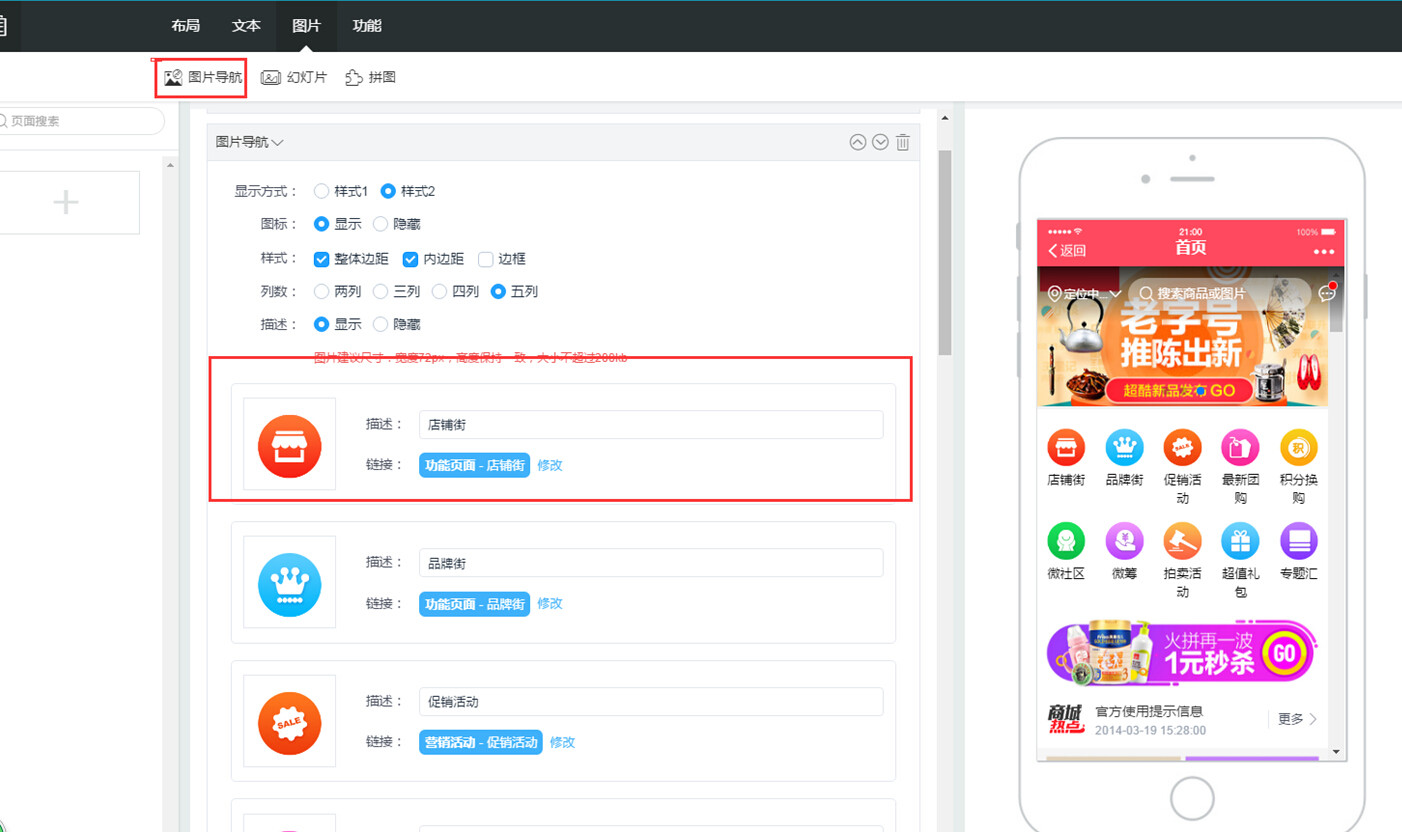The width and height of the screenshot is (1402, 832).
Task: Set 描述 option to 隐藏
Action: click(397, 324)
